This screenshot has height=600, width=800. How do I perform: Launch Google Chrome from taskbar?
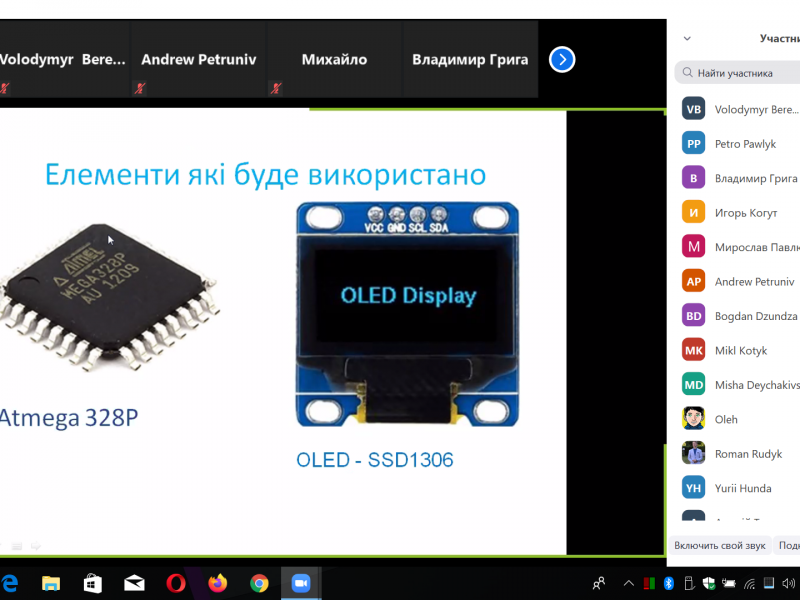(x=259, y=583)
